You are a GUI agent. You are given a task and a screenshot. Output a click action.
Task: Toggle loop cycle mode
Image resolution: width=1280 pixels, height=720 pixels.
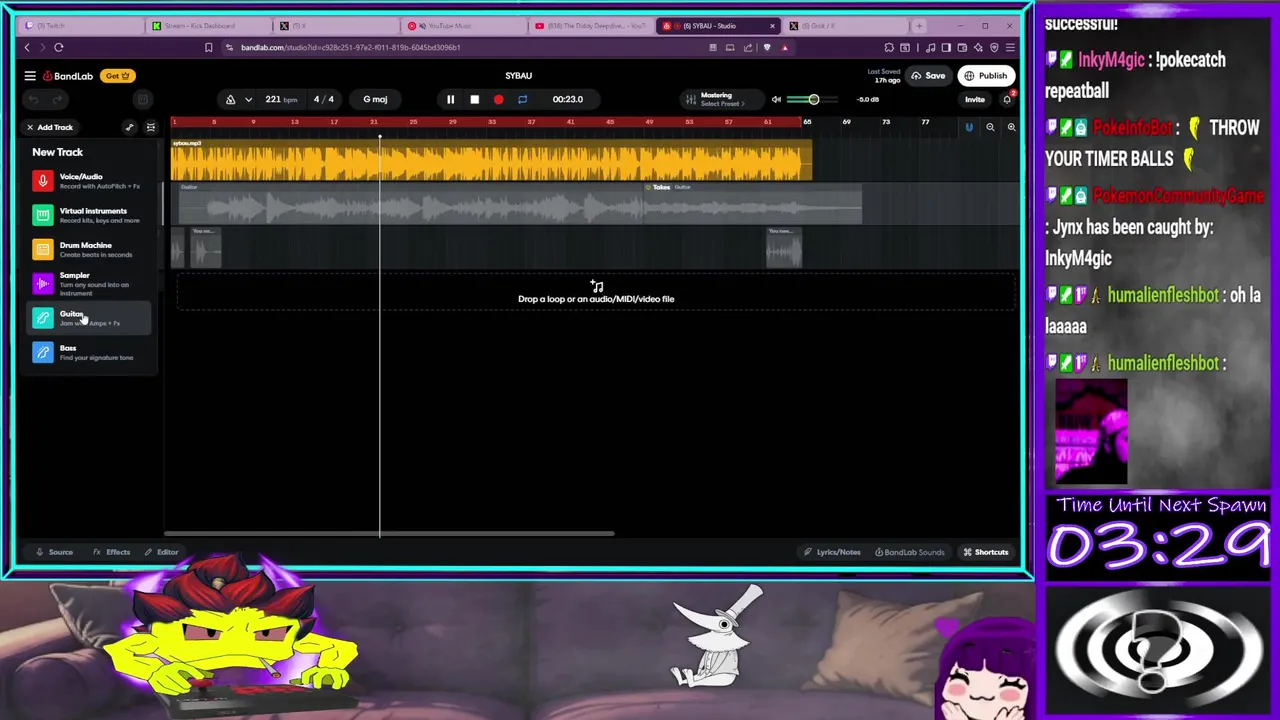click(522, 99)
